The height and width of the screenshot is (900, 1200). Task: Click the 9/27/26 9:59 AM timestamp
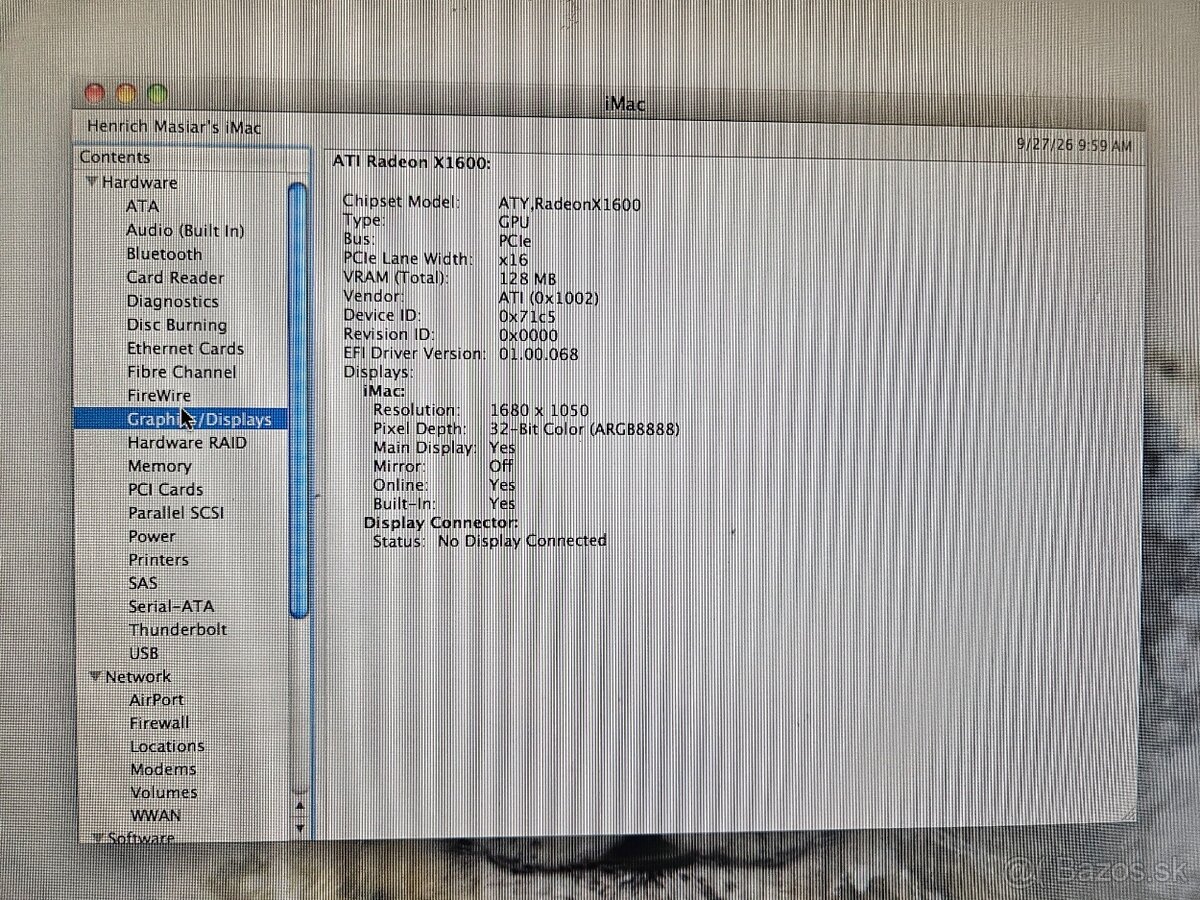[1074, 146]
